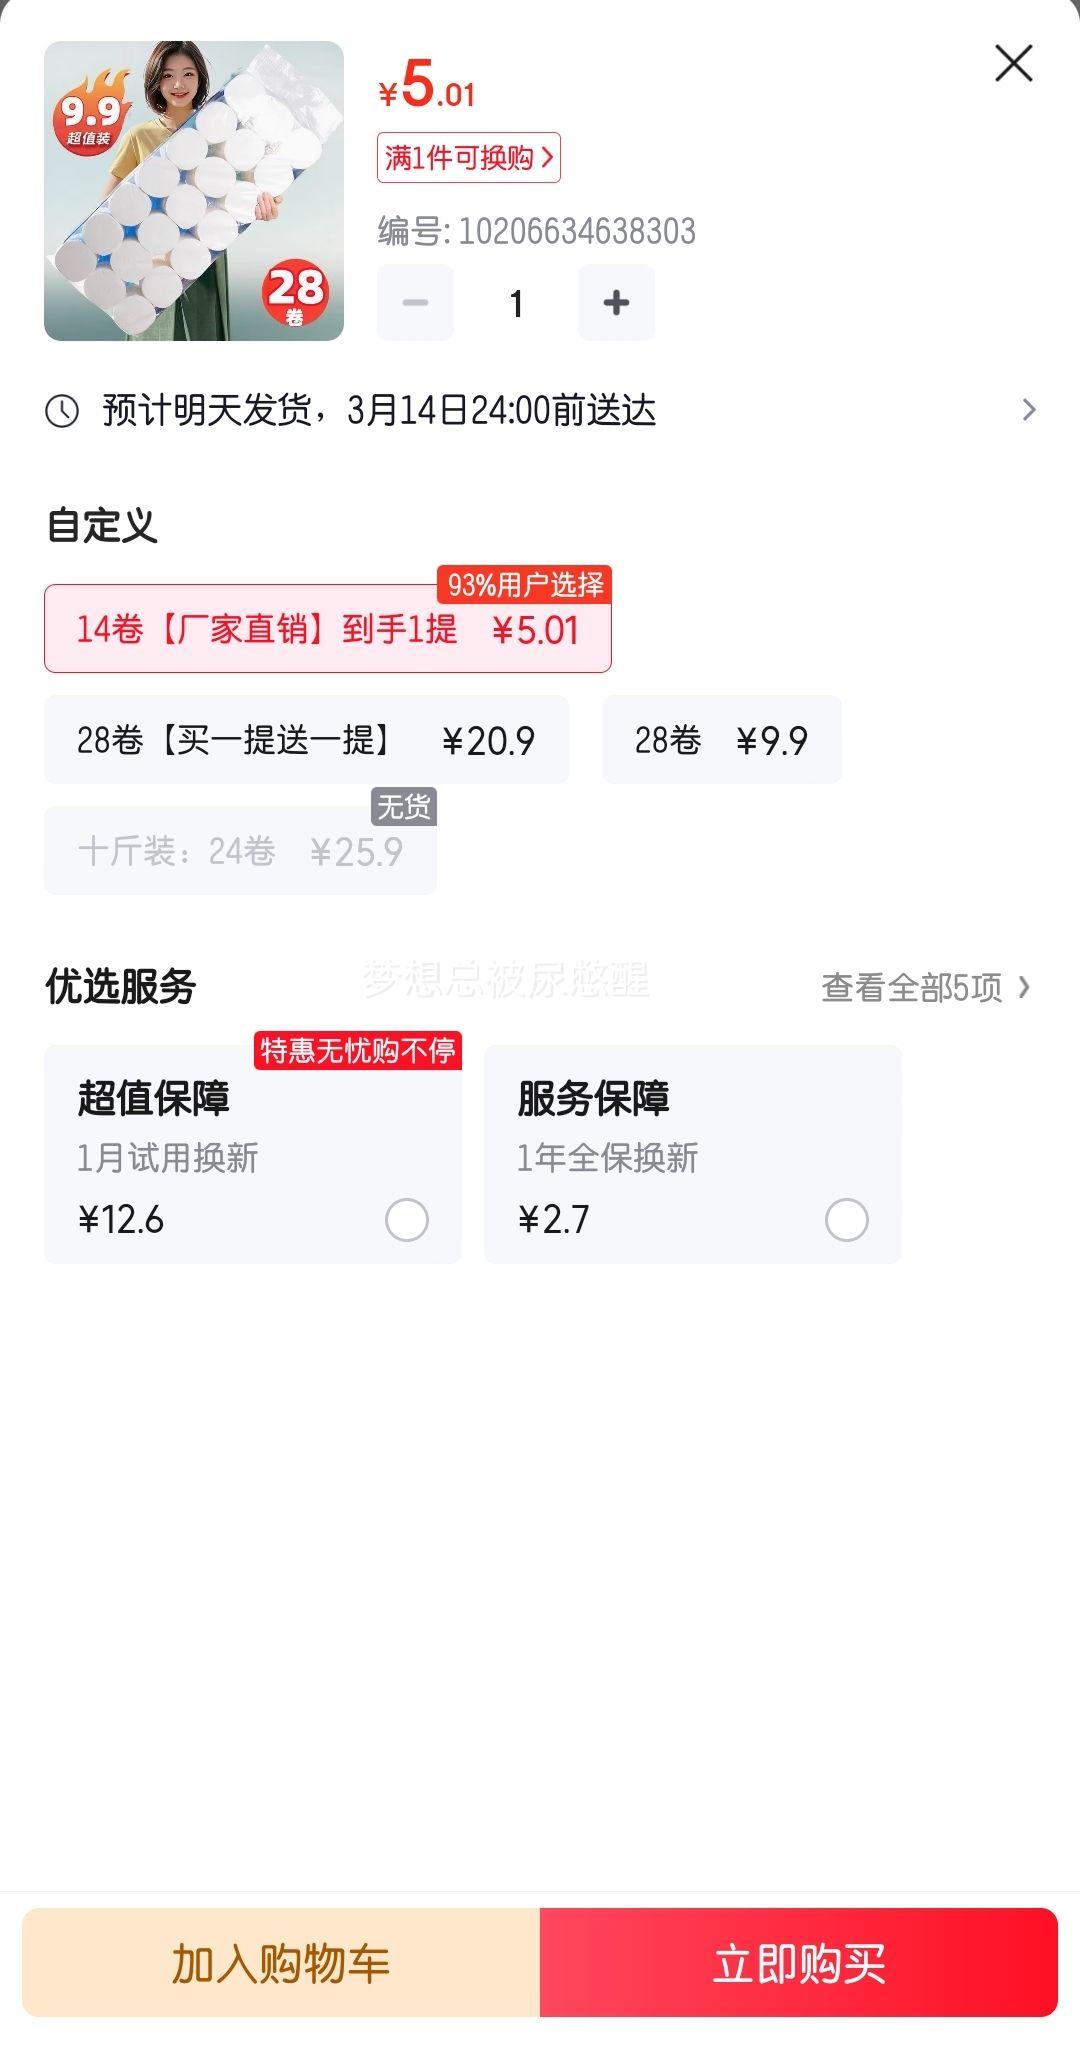Open the toilet paper product thumbnail

[194, 191]
